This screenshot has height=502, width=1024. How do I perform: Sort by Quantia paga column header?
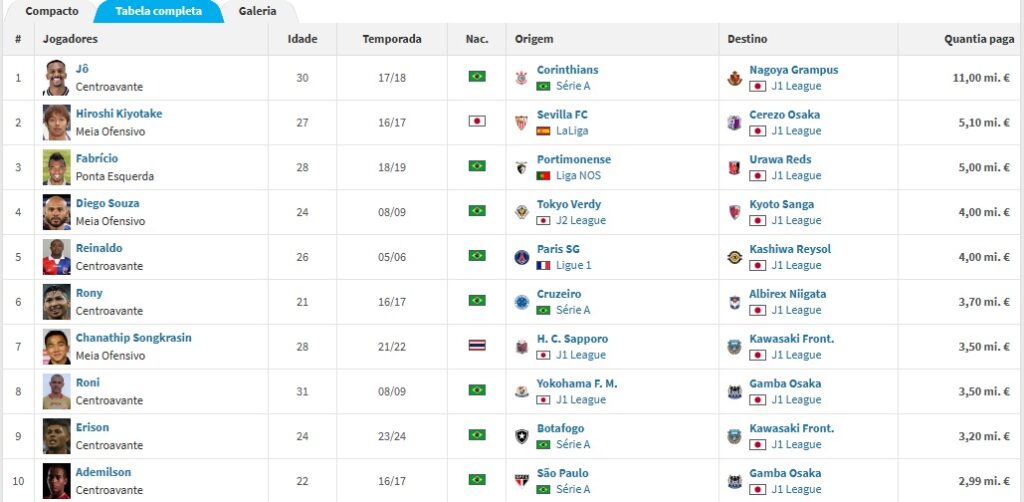[979, 39]
